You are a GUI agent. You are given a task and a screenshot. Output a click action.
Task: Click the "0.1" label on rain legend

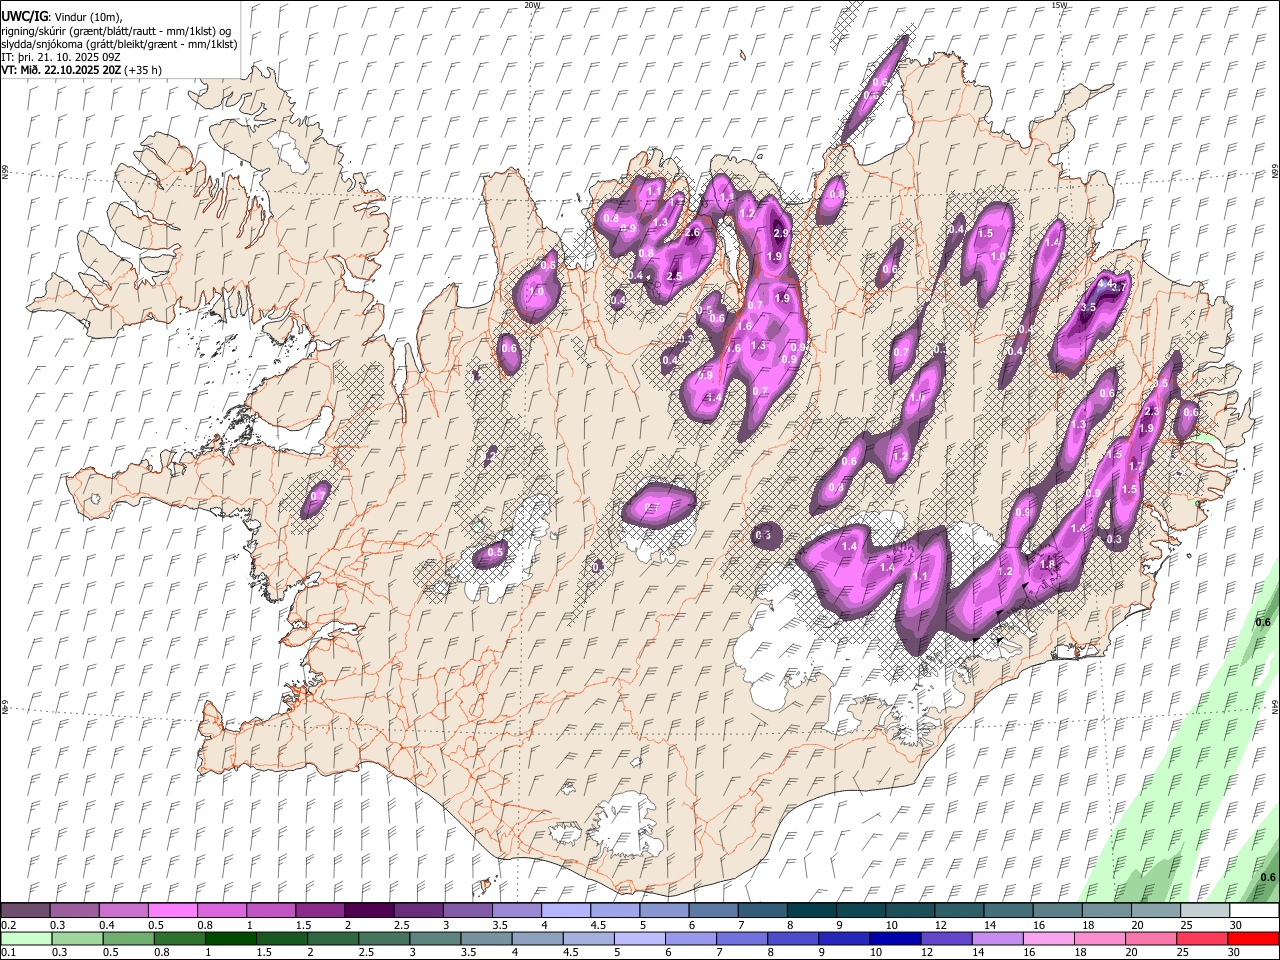pos(8,953)
